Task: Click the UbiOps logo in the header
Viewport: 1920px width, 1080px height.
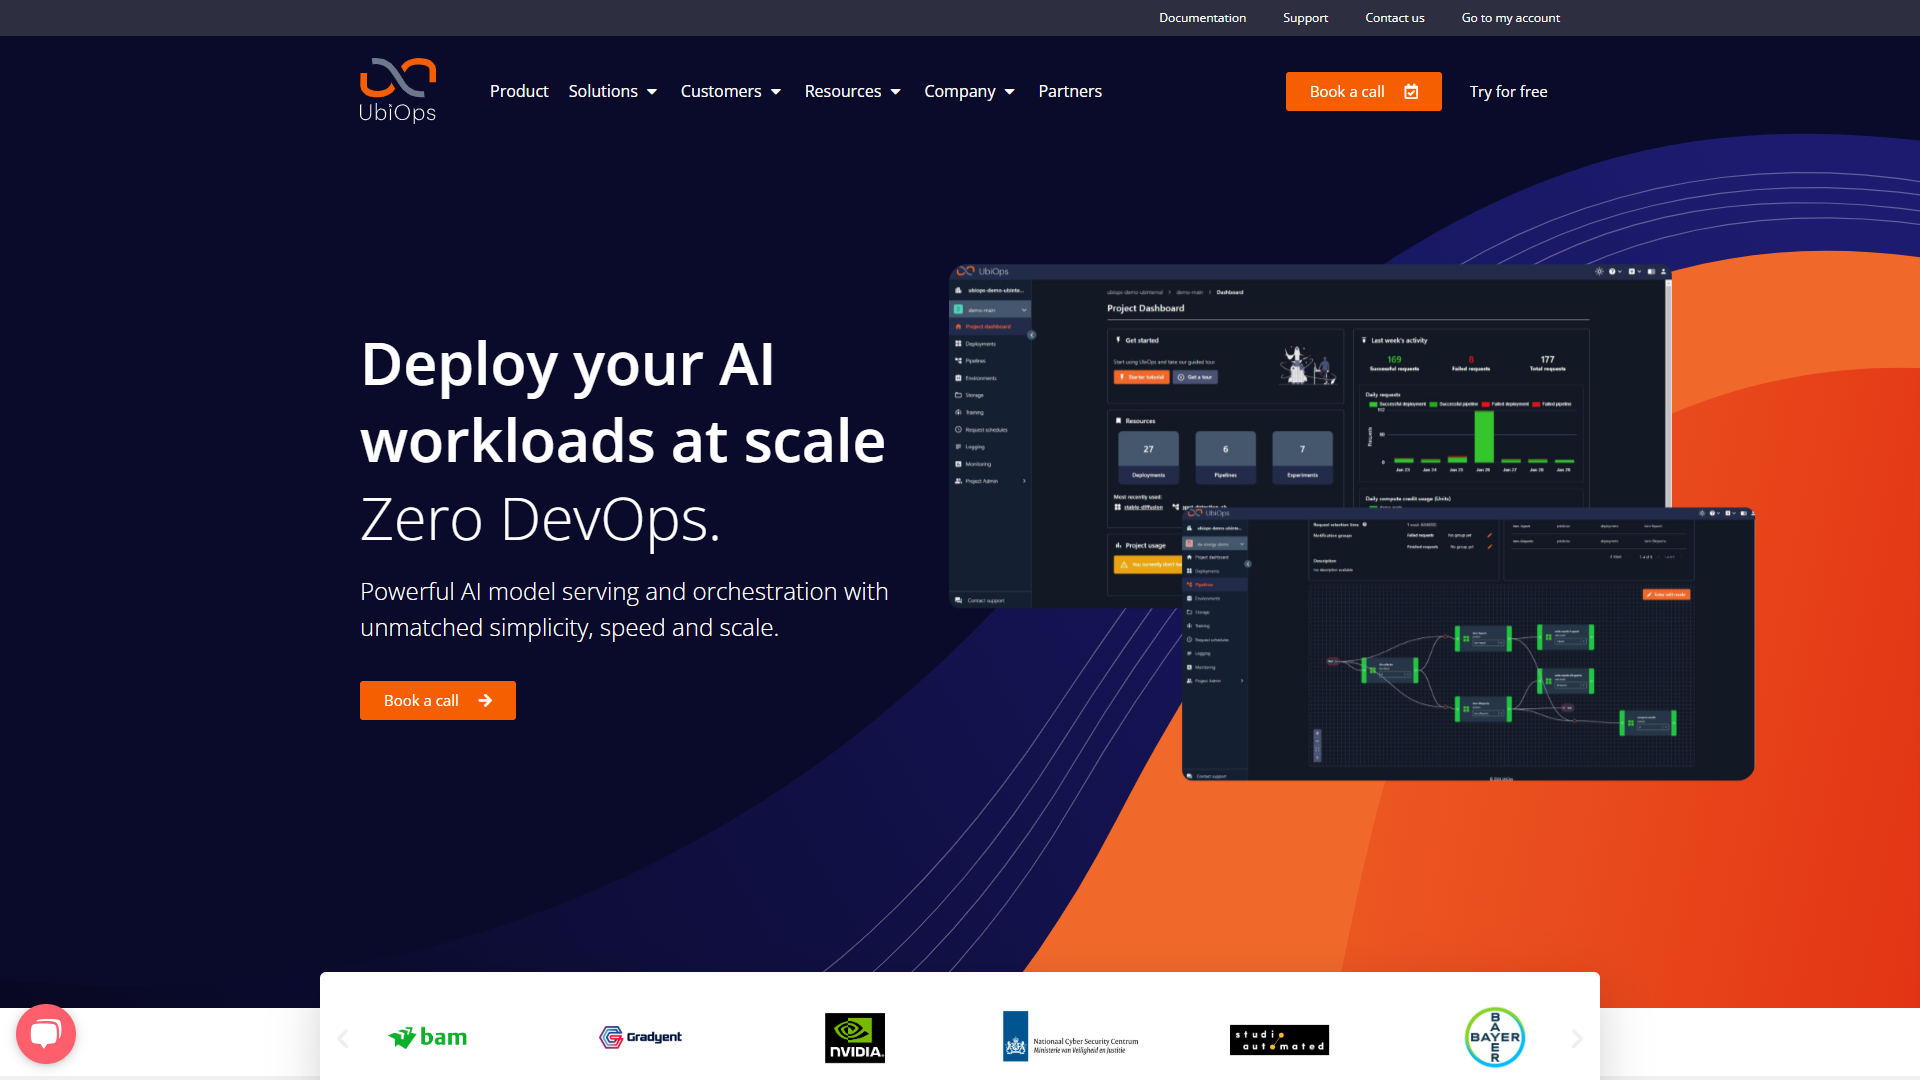Action: point(397,90)
